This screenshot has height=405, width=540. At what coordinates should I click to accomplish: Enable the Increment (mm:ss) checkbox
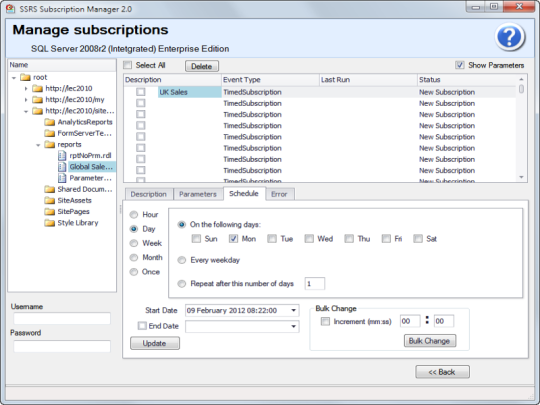click(325, 321)
